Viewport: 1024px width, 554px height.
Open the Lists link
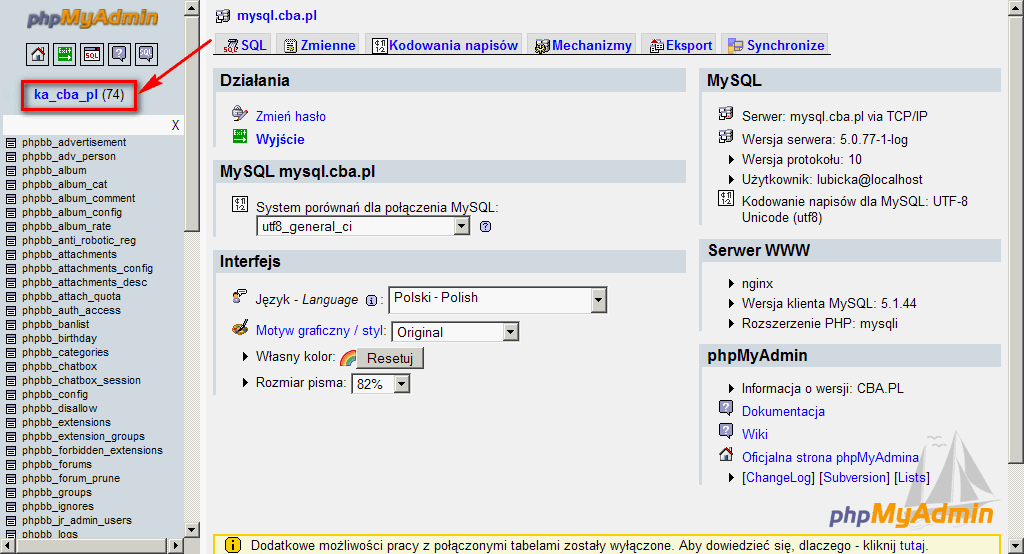912,478
